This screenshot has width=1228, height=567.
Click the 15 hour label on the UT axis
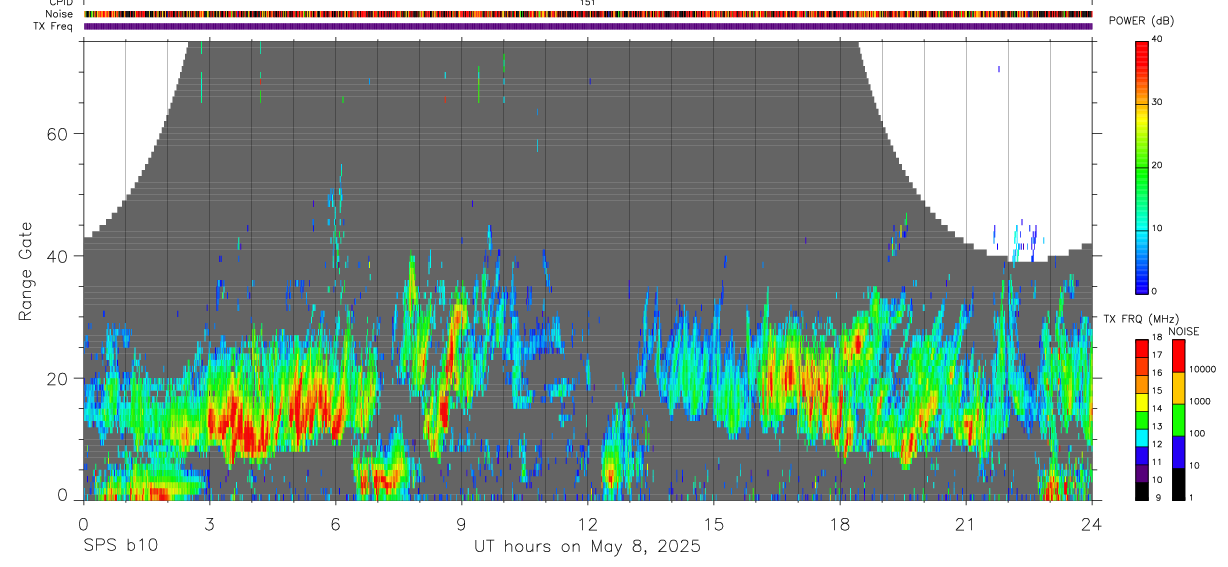714,524
